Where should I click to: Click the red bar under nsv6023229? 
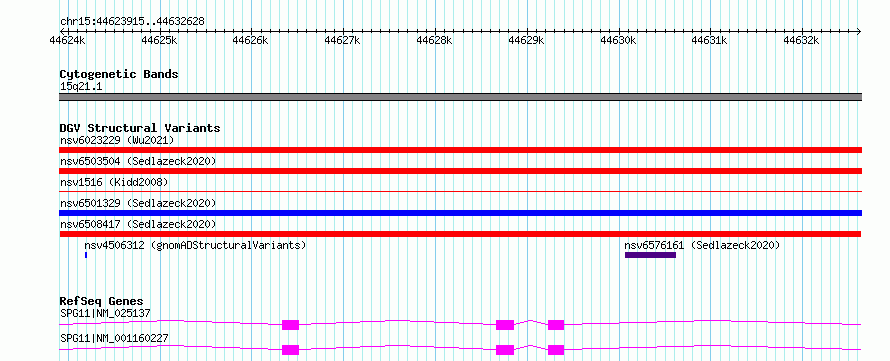[x=460, y=150]
